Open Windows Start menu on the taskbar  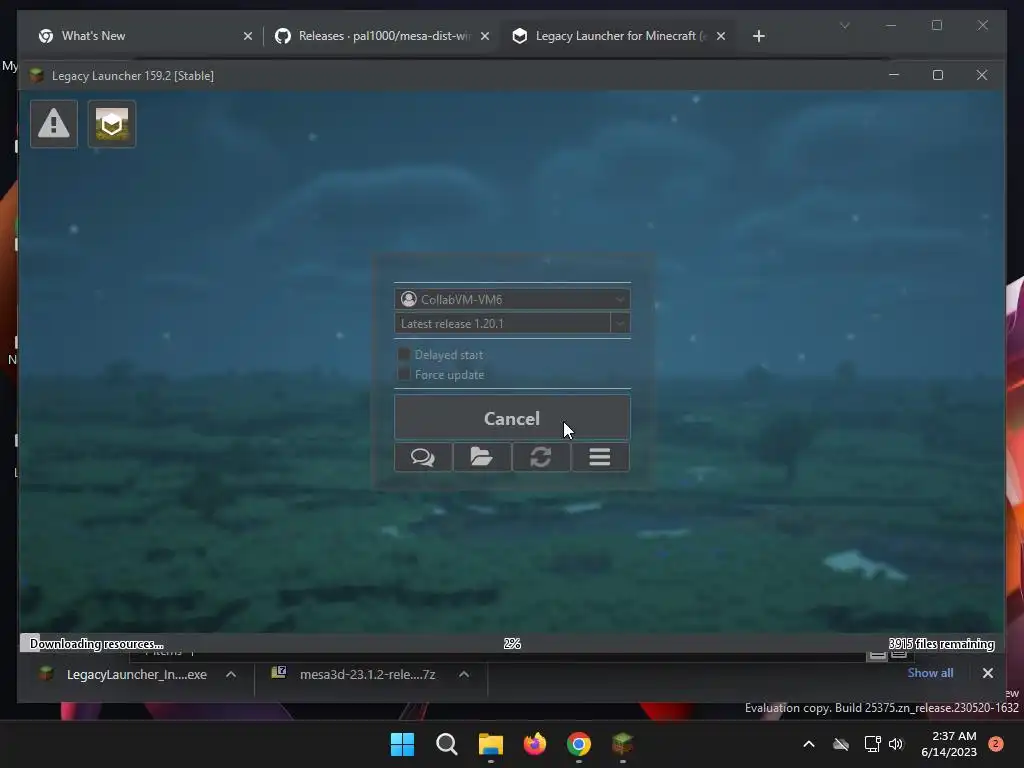tap(402, 744)
